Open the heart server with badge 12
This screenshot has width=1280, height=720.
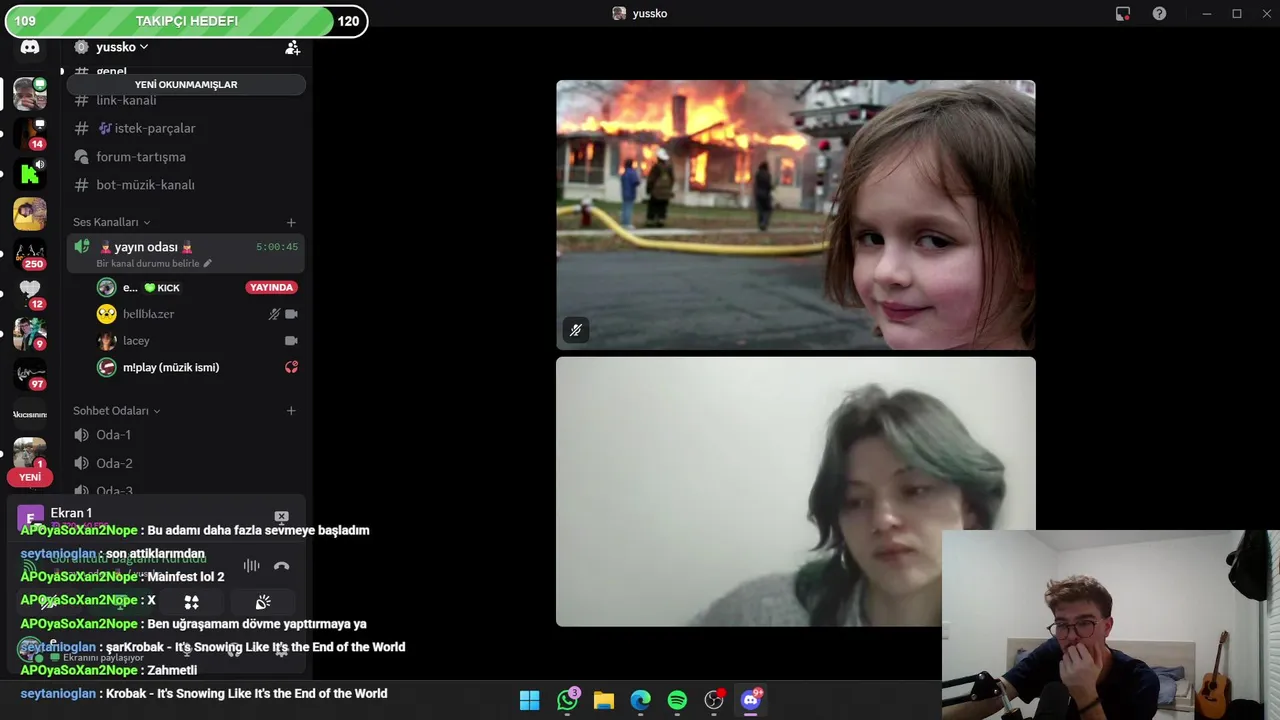tap(29, 294)
